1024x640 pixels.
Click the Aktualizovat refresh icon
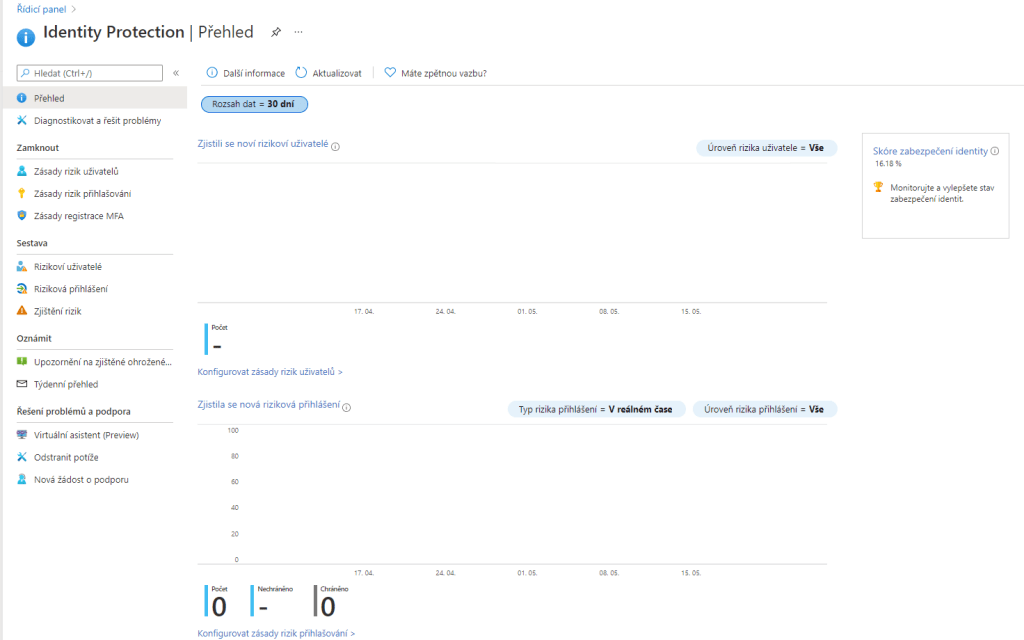[x=301, y=73]
